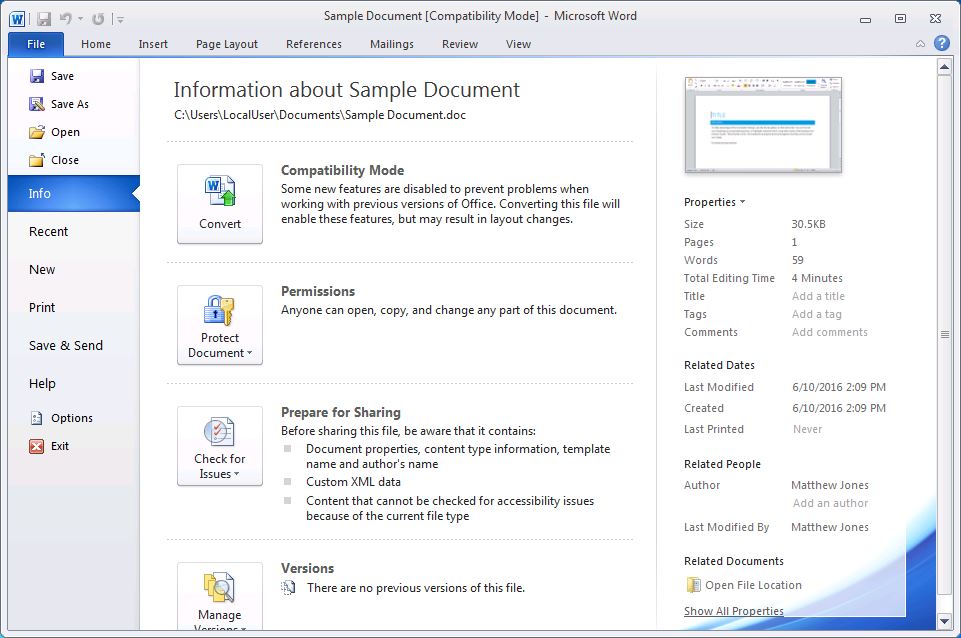Close the Word window
Image resolution: width=961 pixels, height=638 pixels.
pyautogui.click(x=935, y=19)
